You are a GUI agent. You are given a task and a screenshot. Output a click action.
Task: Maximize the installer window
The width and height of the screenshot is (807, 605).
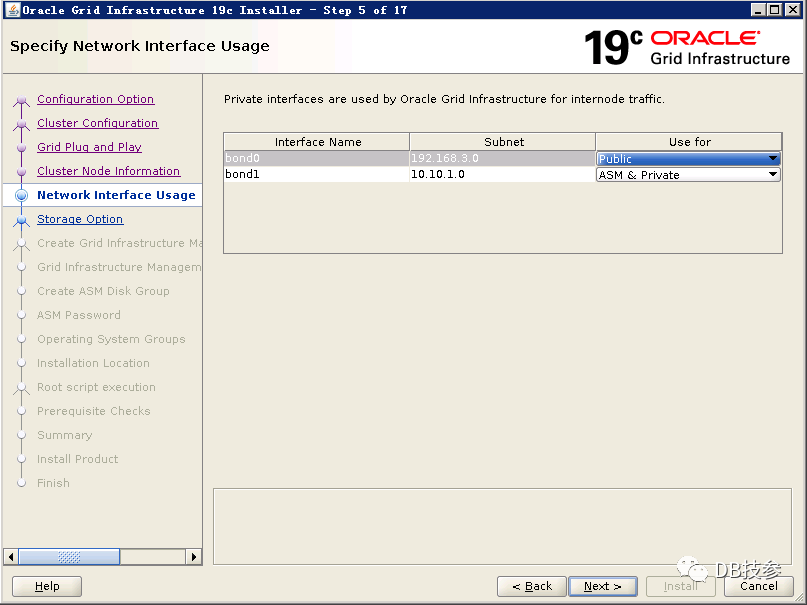point(775,10)
